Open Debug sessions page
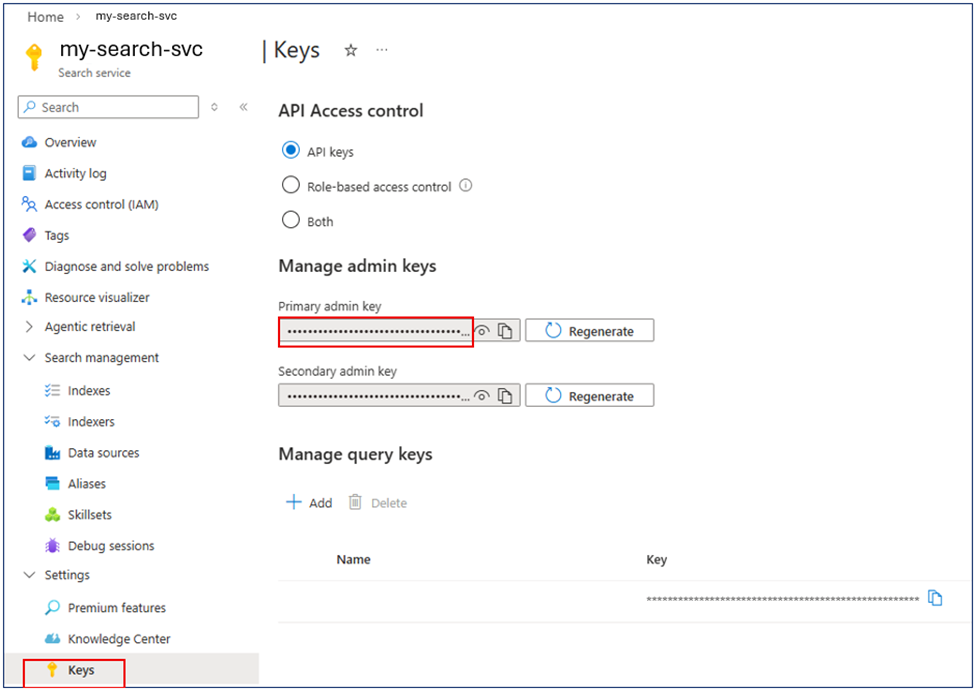Image resolution: width=975 pixels, height=689 pixels. point(111,546)
